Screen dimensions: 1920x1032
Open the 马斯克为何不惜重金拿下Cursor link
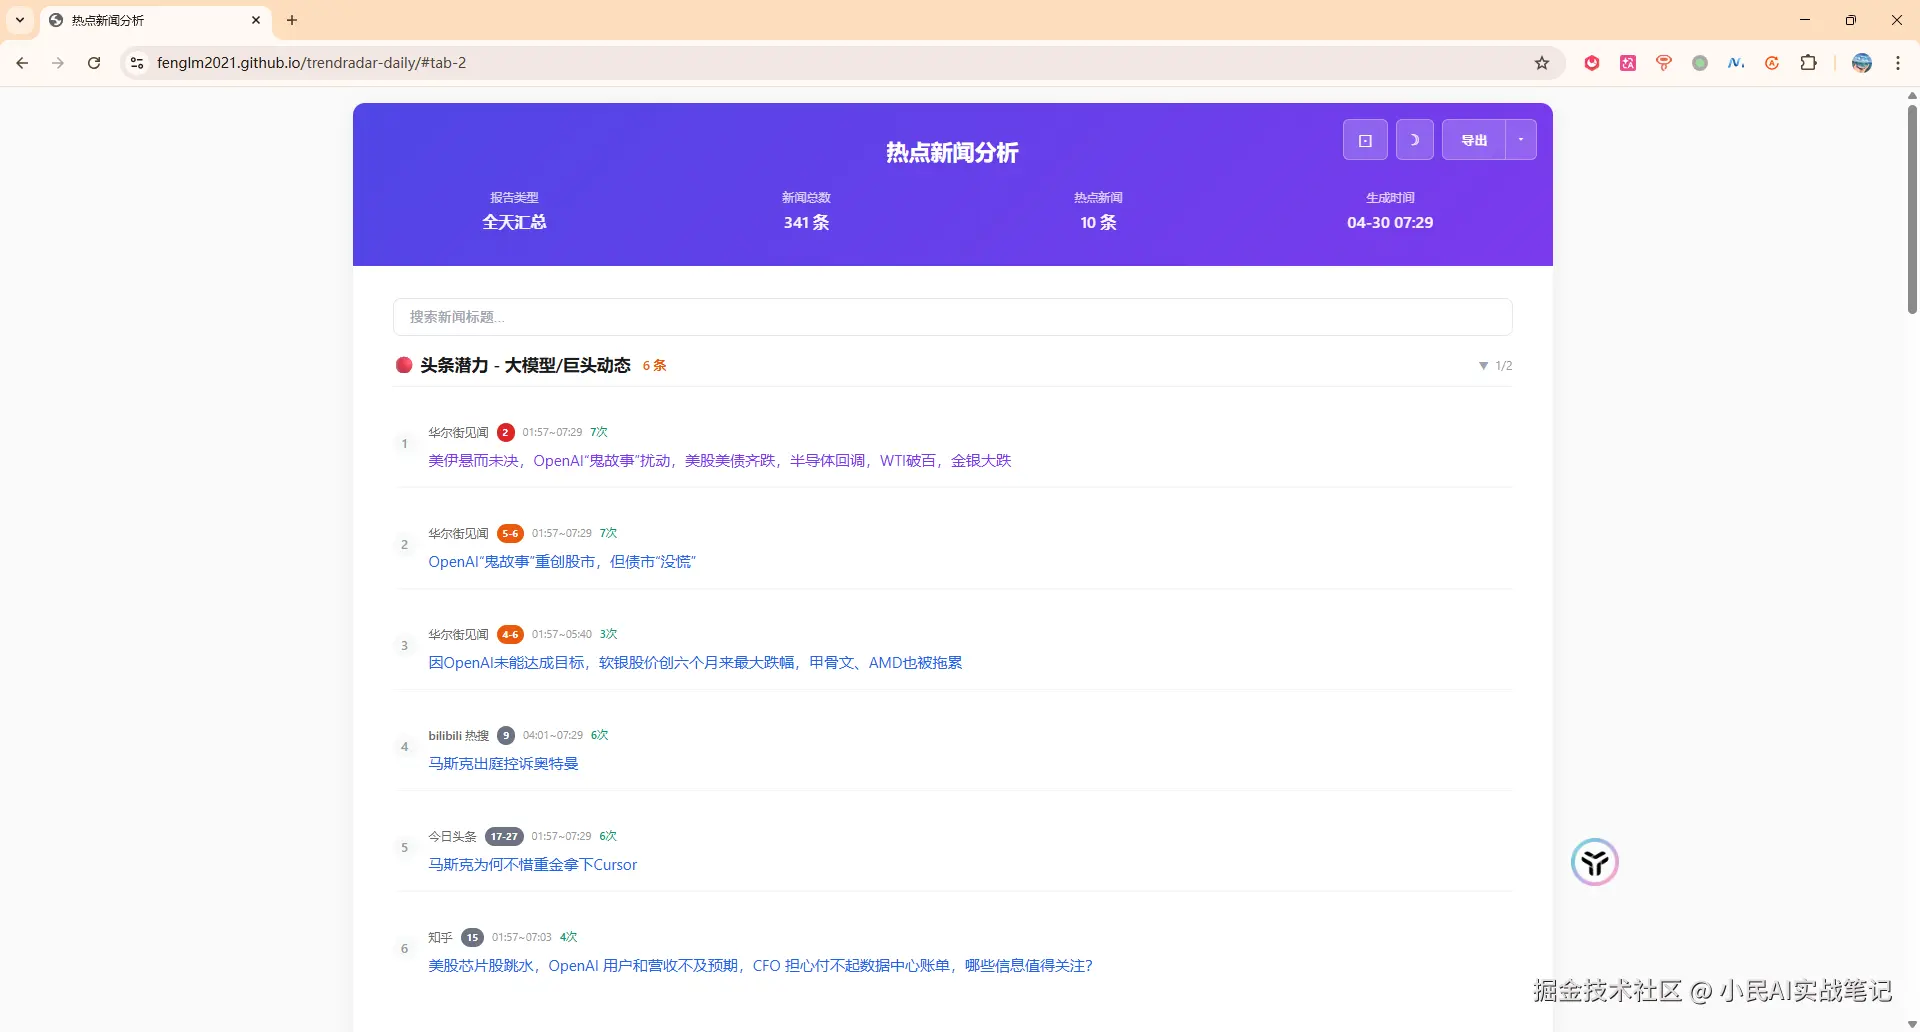pyautogui.click(x=532, y=865)
